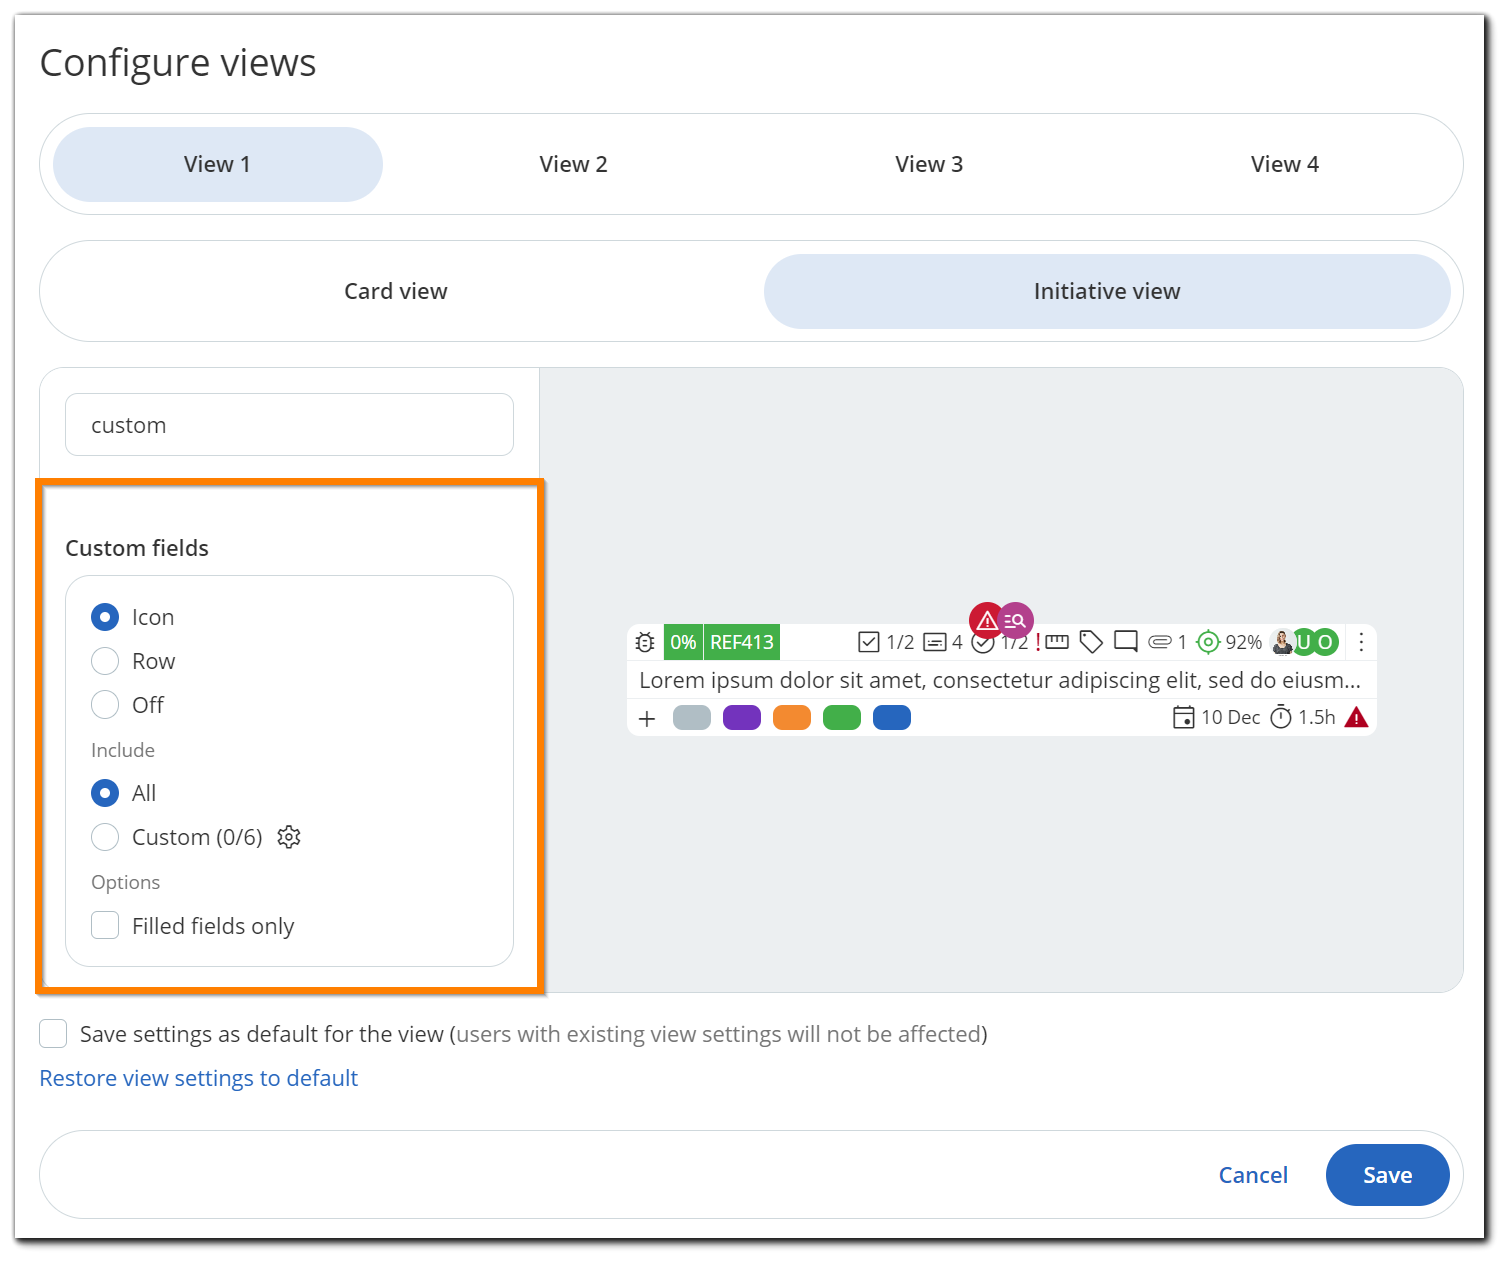Click the plus icon beside the color labels
Image resolution: width=1511 pixels, height=1265 pixels.
tap(647, 718)
